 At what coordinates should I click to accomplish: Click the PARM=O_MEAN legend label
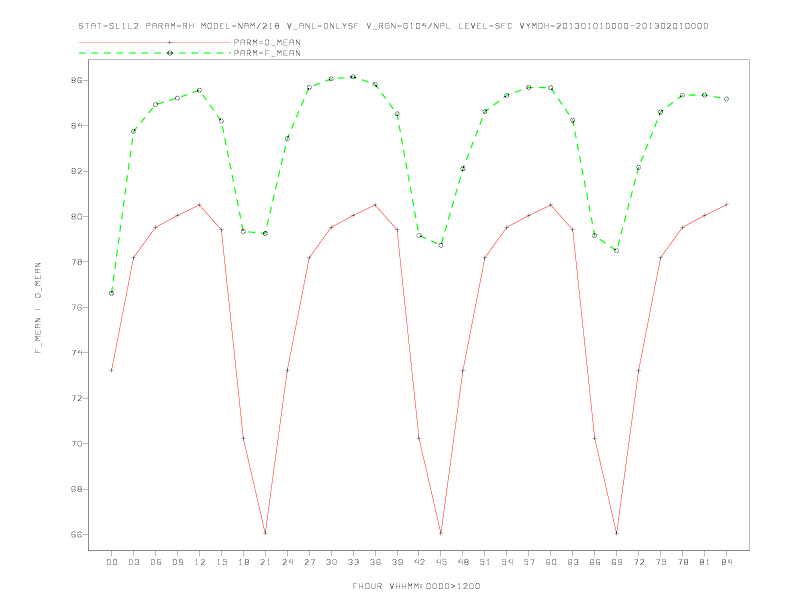click(267, 42)
